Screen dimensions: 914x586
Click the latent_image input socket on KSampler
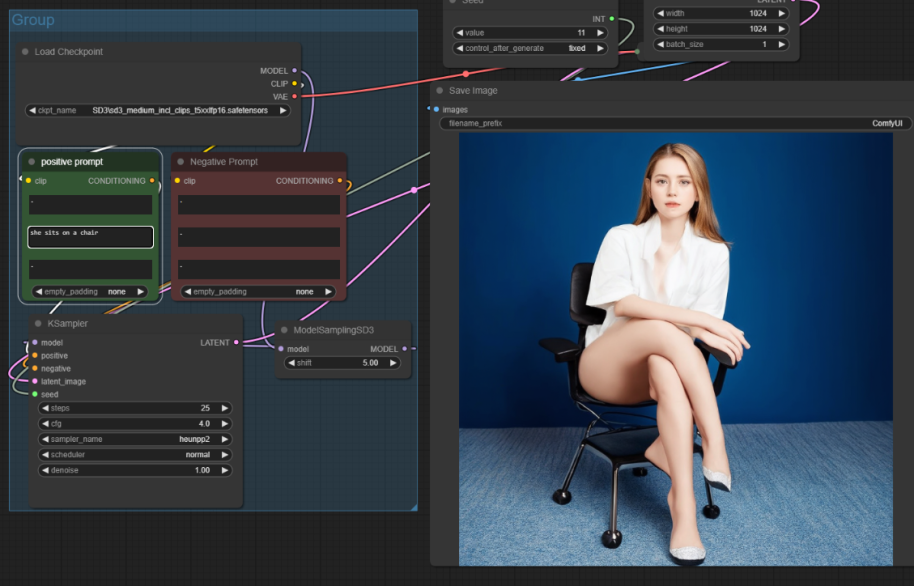(35, 381)
